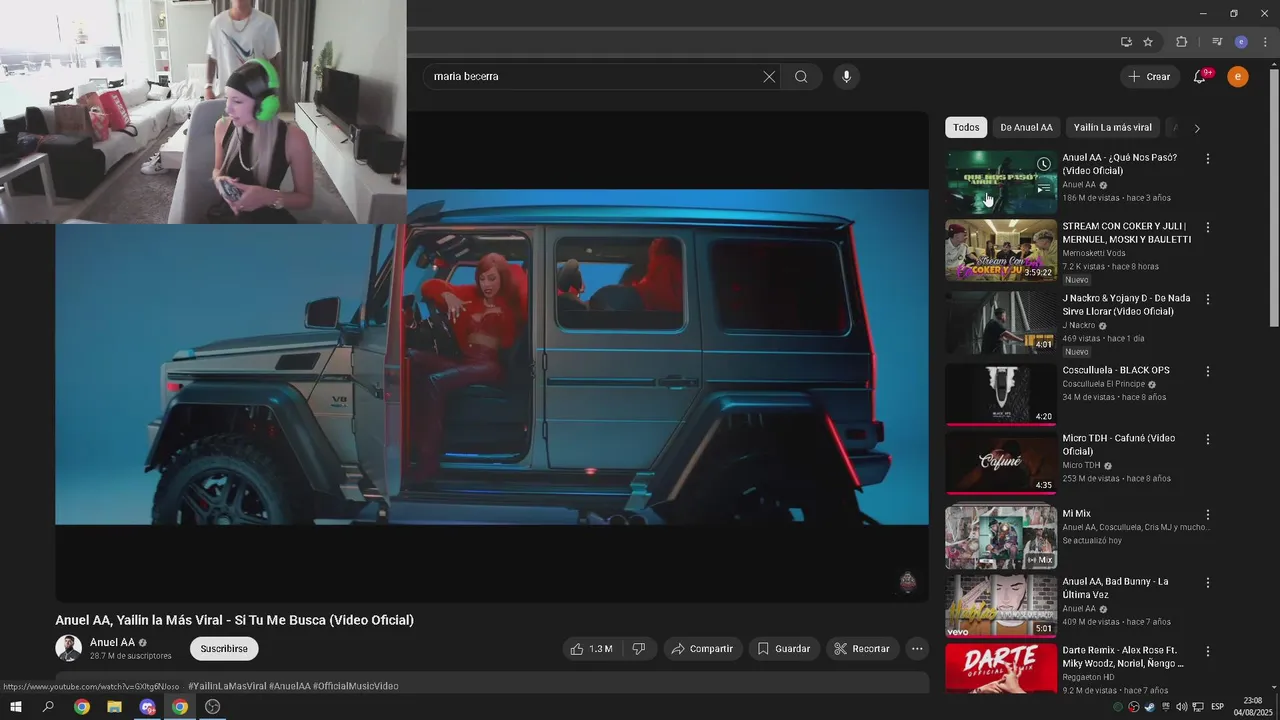
Task: Click the Crear button
Action: (x=1150, y=77)
